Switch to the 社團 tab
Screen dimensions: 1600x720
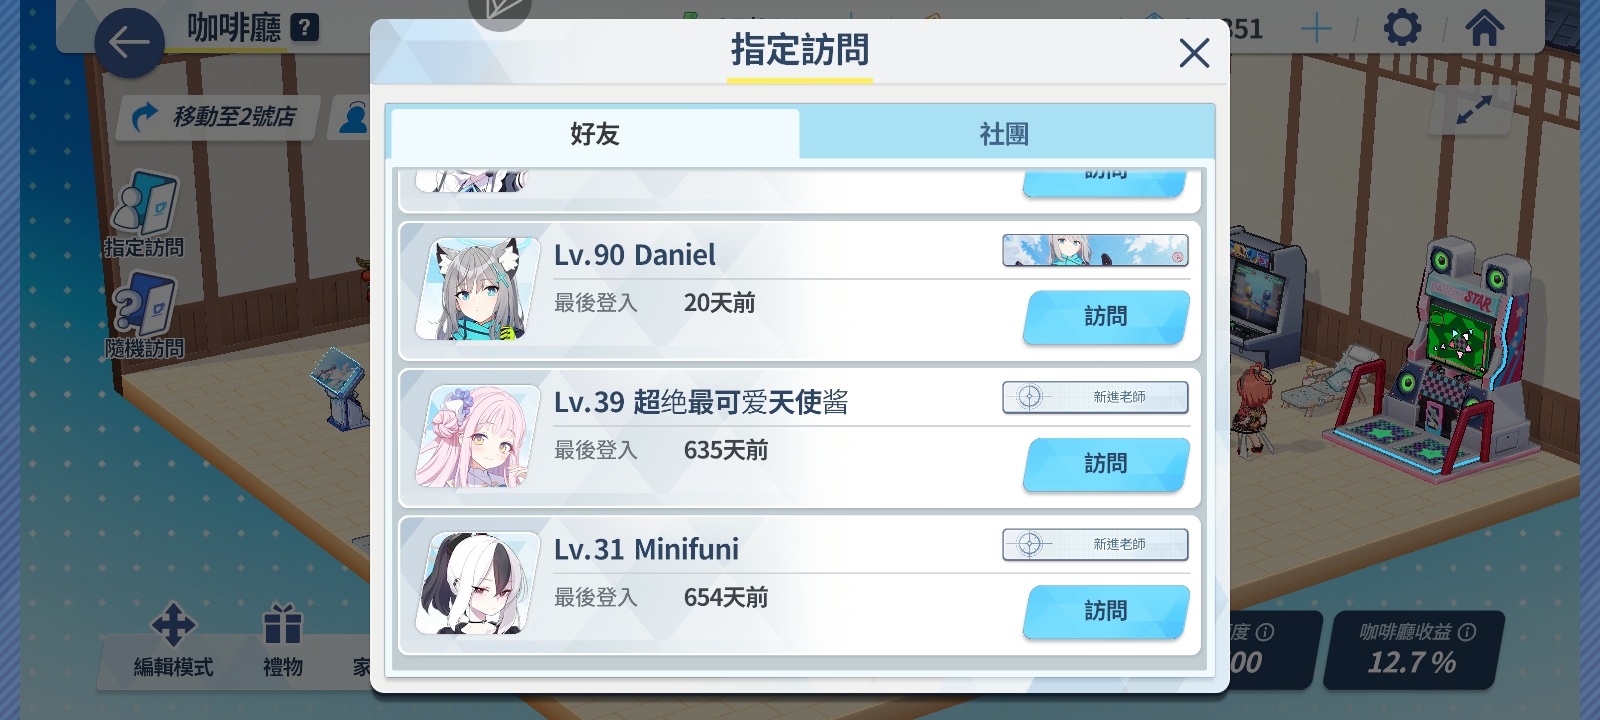(x=1006, y=133)
